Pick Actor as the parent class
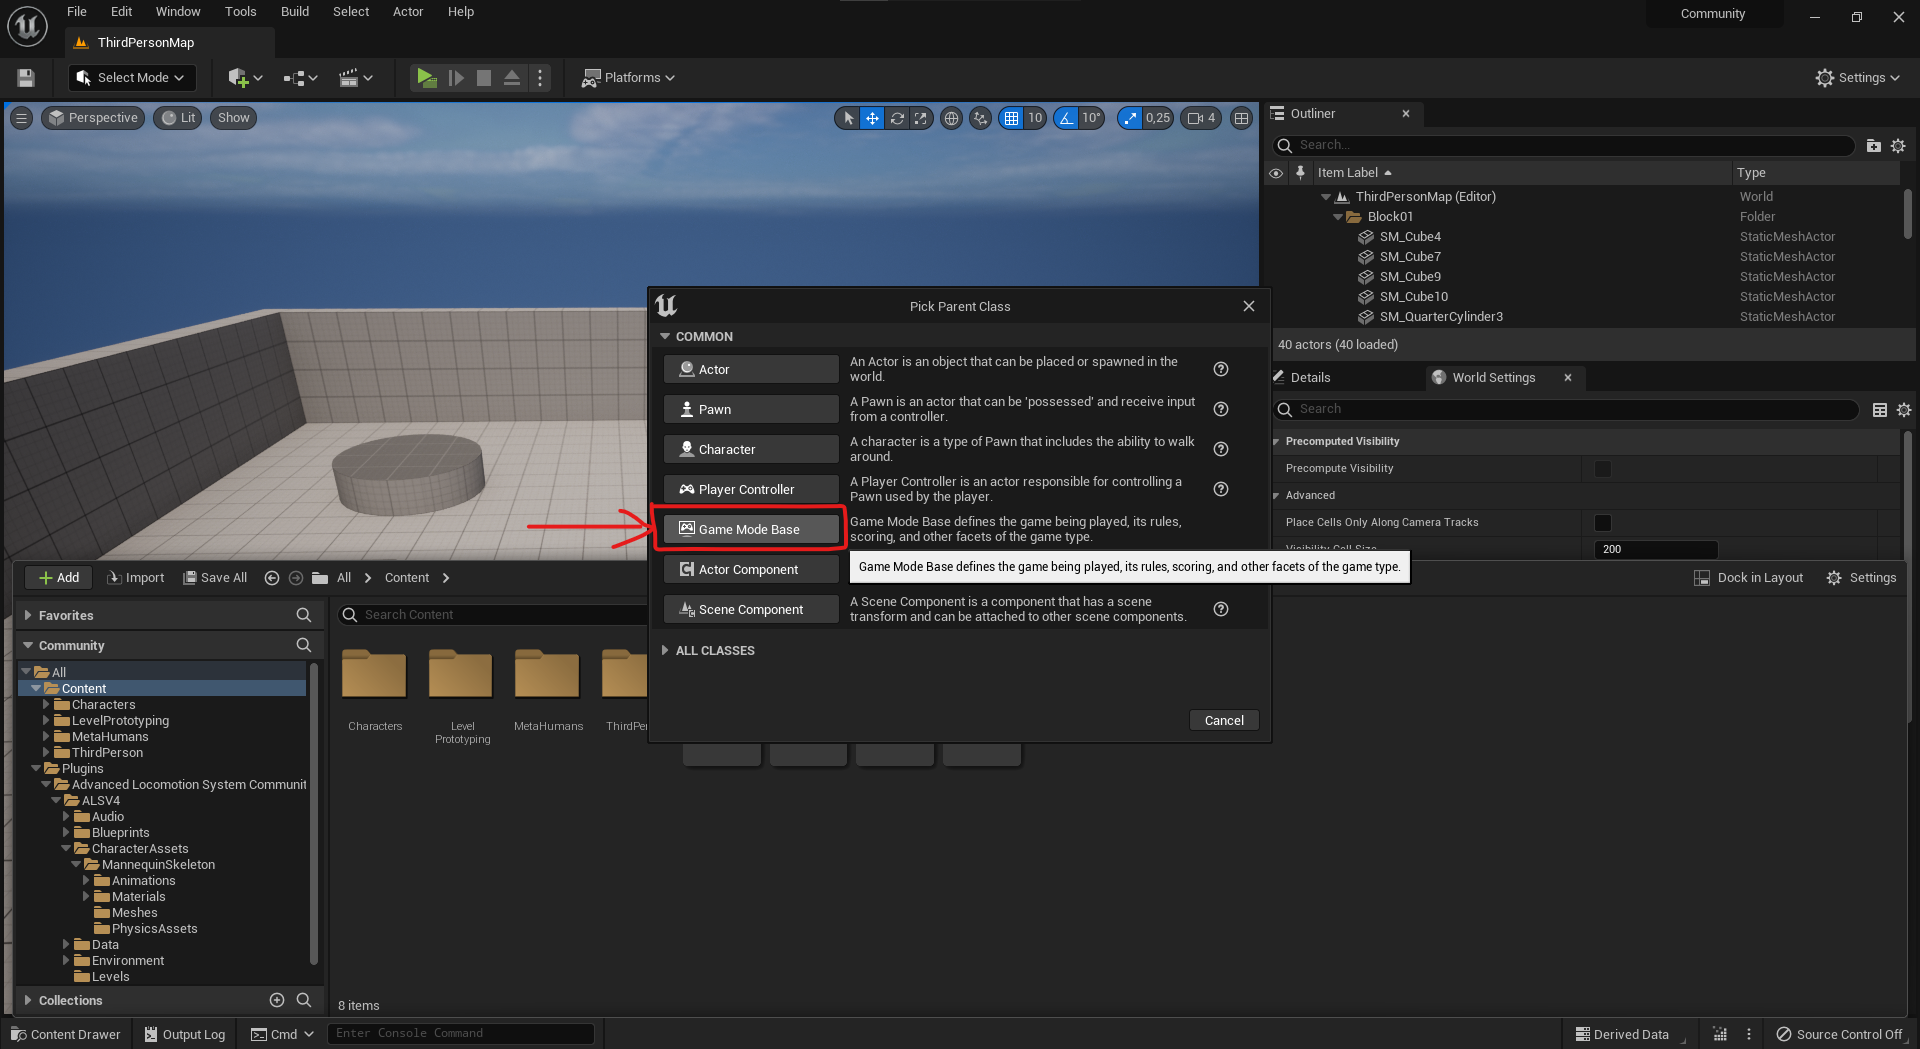The width and height of the screenshot is (1920, 1049). 751,369
